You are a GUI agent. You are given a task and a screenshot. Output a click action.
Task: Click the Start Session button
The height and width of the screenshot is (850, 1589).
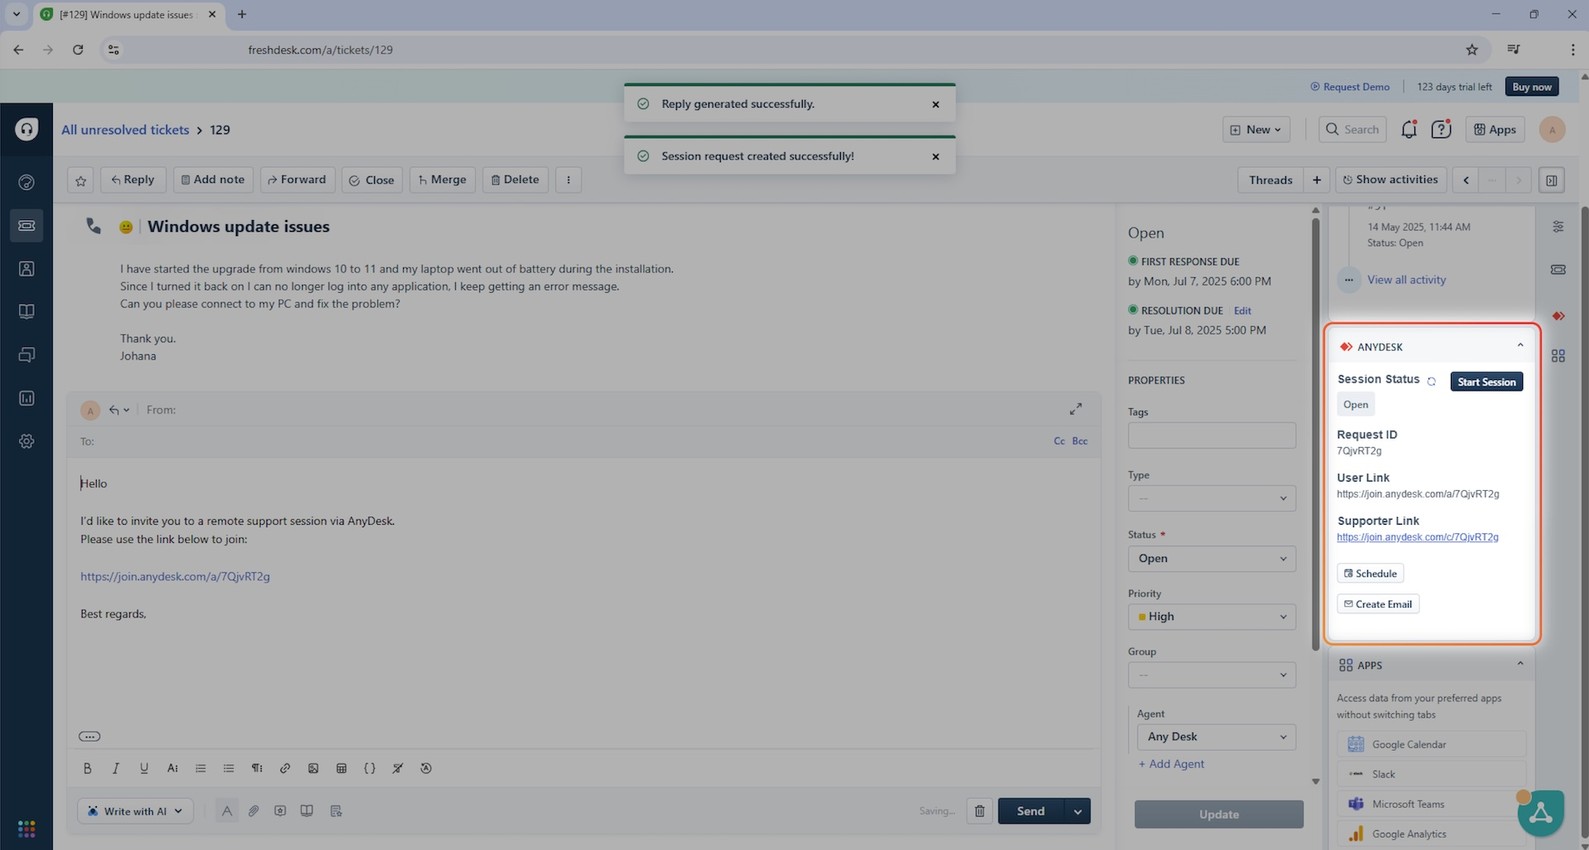[x=1486, y=382]
